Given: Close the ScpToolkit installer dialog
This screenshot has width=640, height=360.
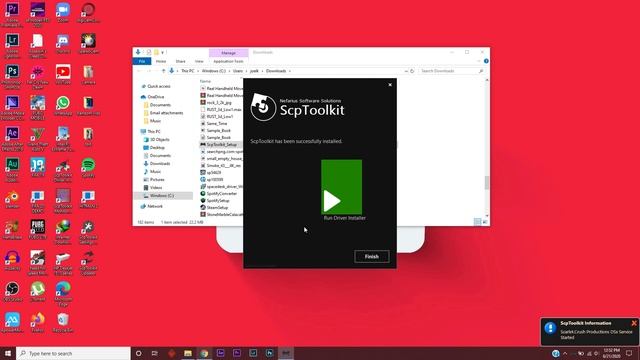Looking at the screenshot, I should (x=390, y=85).
